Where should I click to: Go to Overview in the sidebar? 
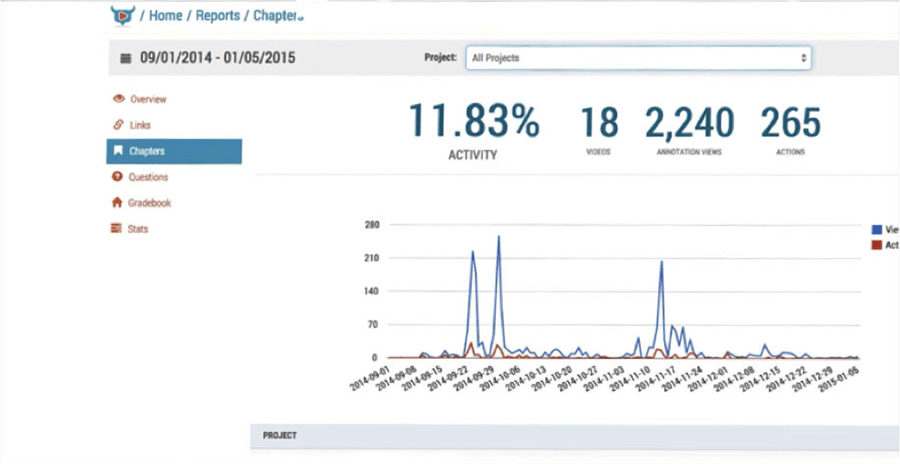(x=148, y=99)
